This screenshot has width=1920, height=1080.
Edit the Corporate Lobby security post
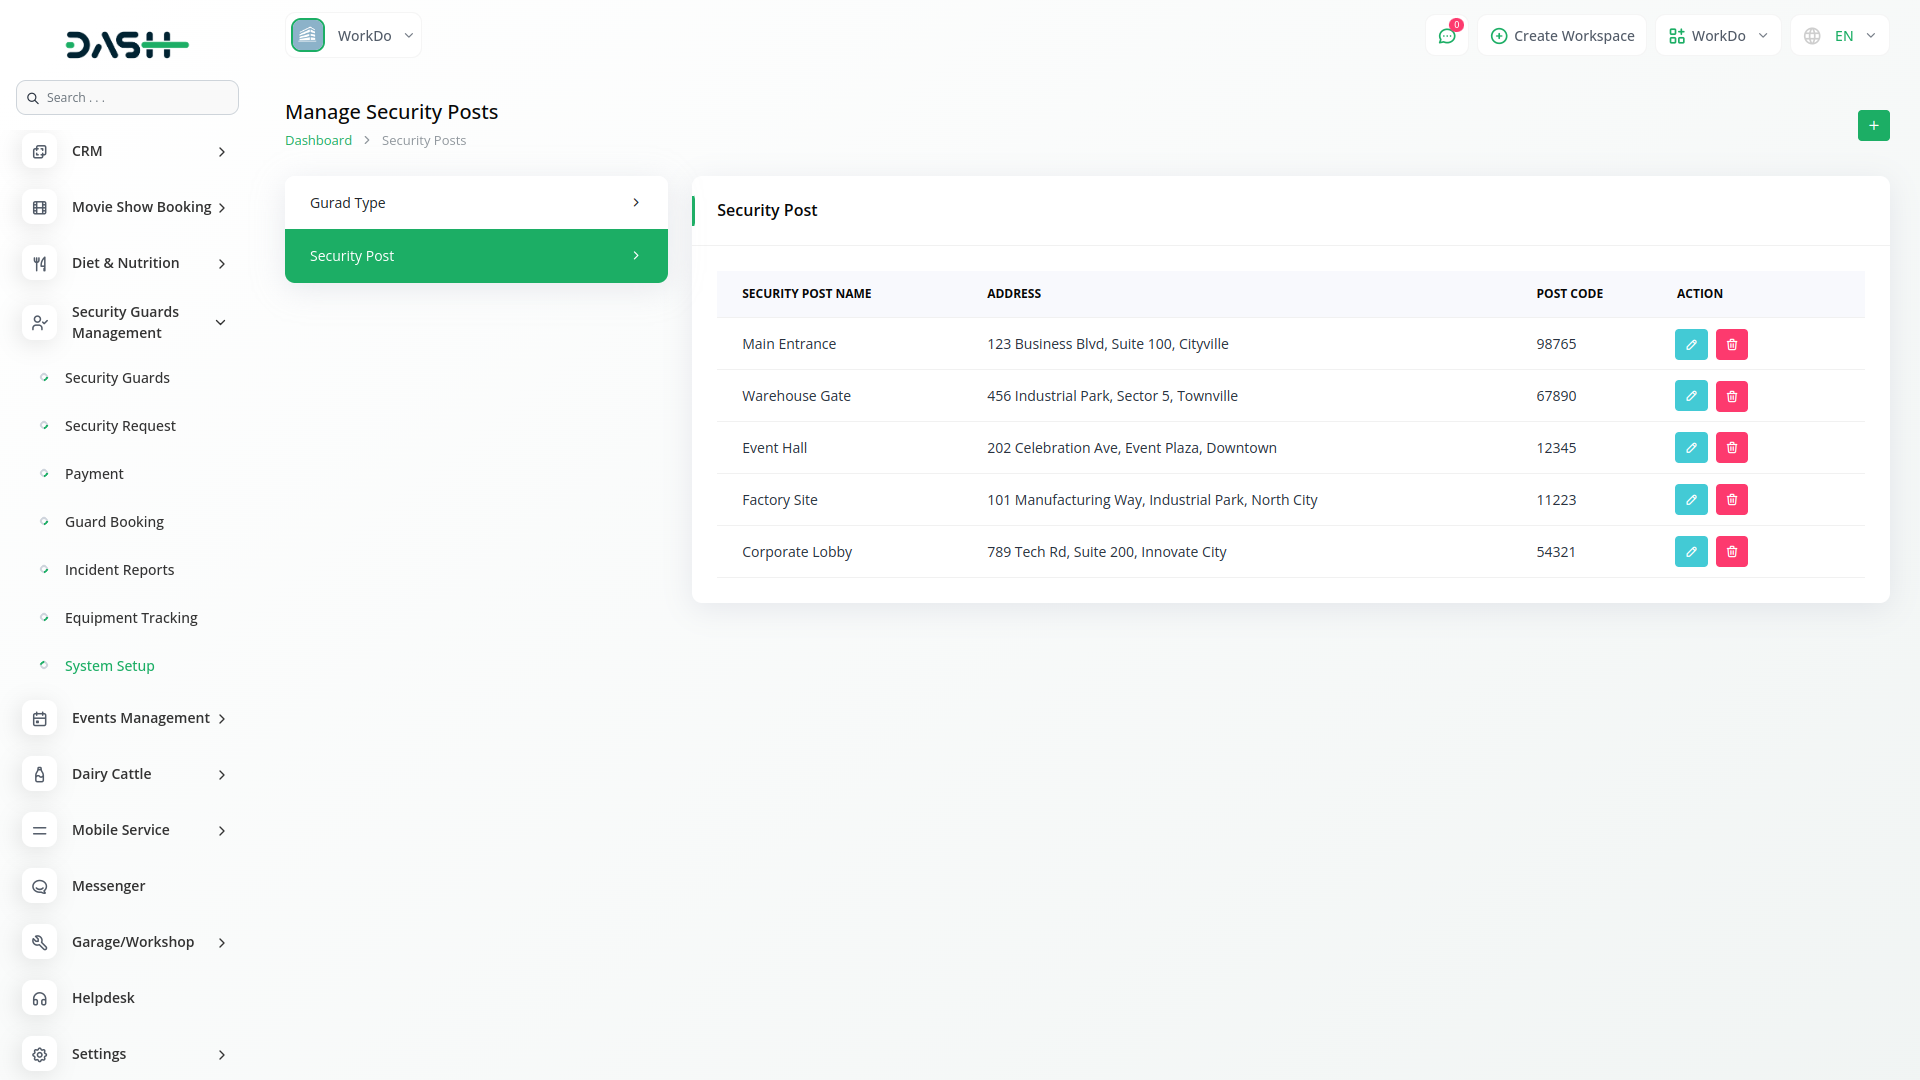pyautogui.click(x=1691, y=552)
